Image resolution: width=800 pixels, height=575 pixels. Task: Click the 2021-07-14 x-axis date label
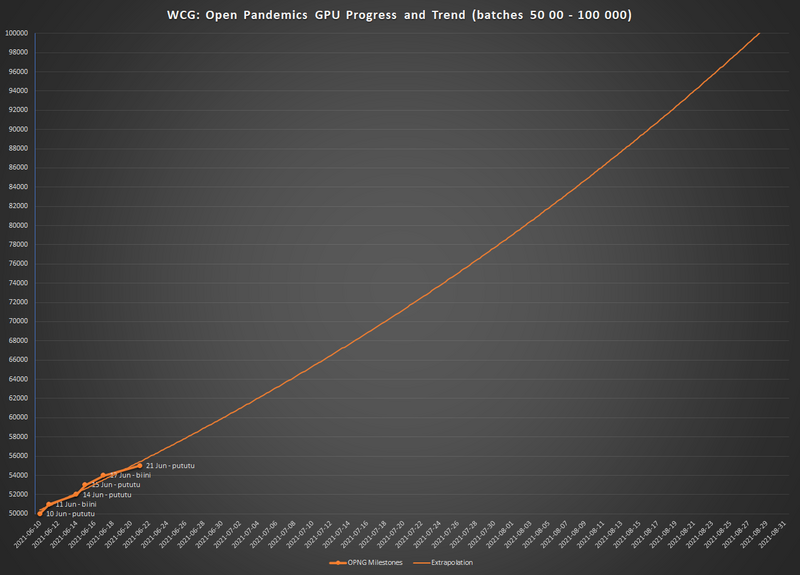(x=337, y=535)
